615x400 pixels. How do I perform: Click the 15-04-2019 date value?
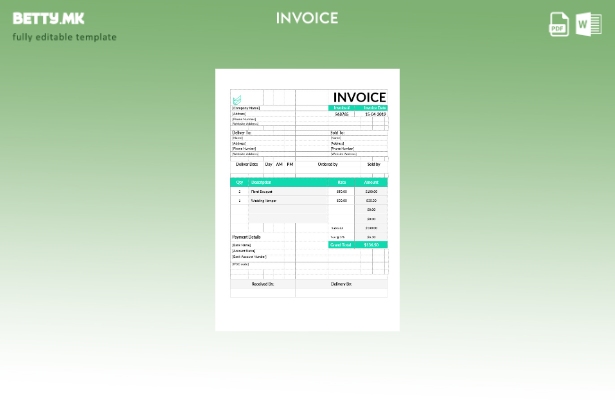coord(374,114)
